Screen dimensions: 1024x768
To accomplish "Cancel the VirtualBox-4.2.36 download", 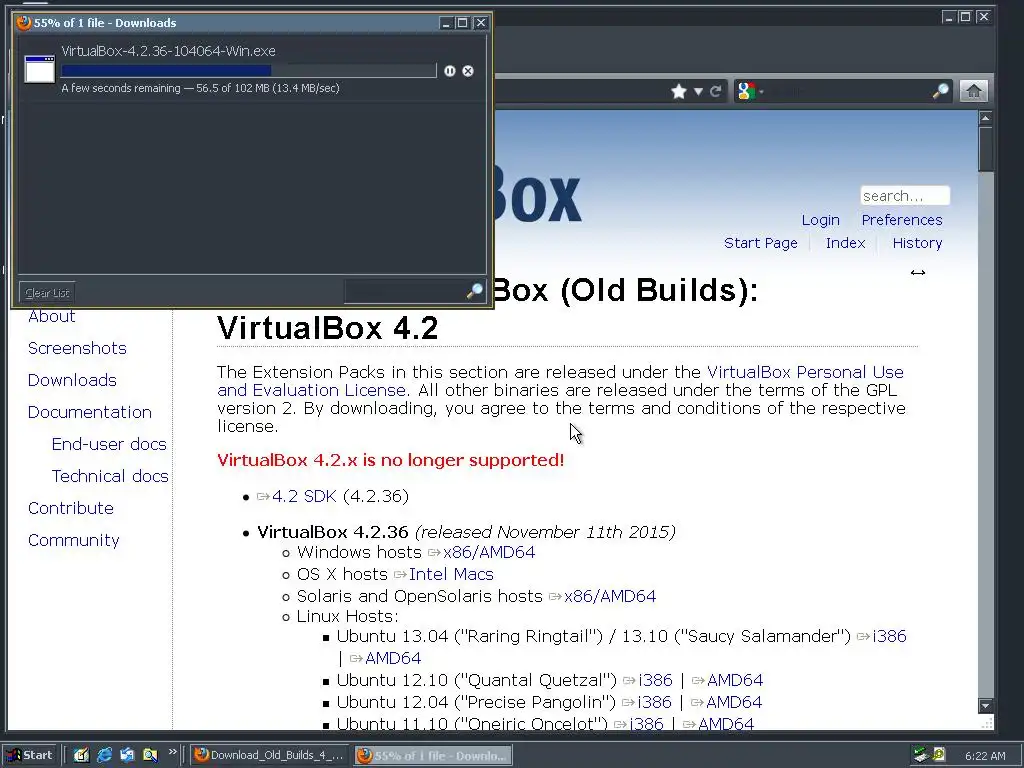I will 468,71.
